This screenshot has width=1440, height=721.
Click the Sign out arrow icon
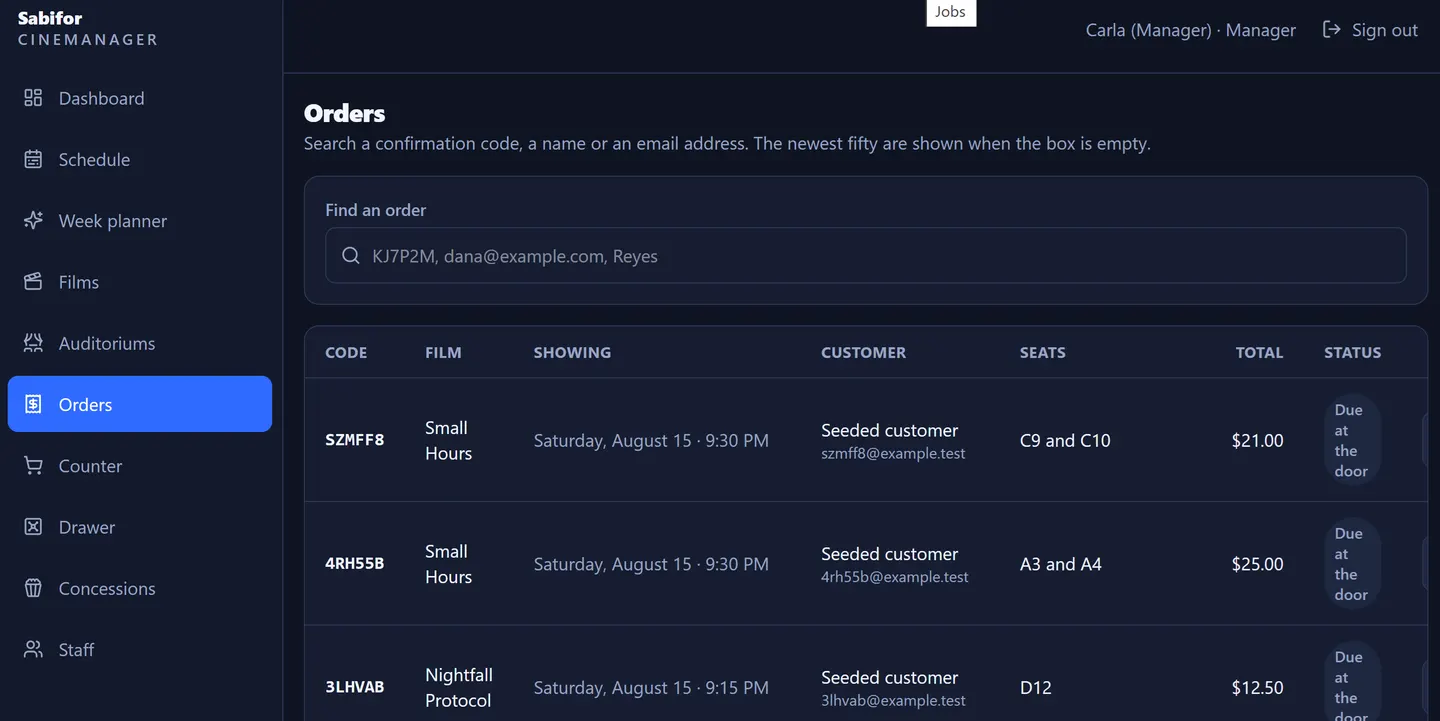tap(1331, 30)
